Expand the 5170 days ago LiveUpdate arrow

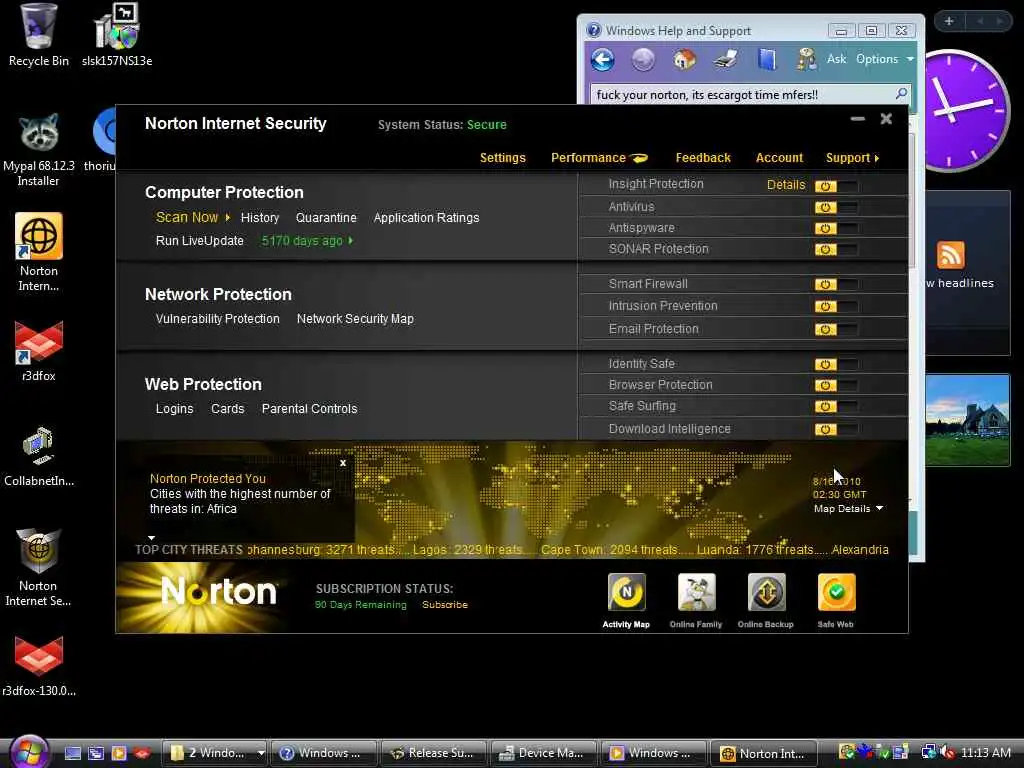click(351, 241)
